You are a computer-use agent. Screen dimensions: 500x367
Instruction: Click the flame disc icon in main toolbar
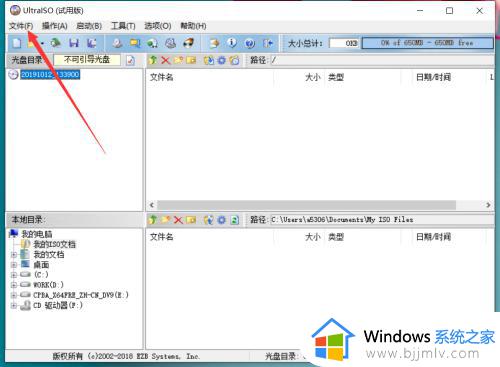tap(189, 43)
